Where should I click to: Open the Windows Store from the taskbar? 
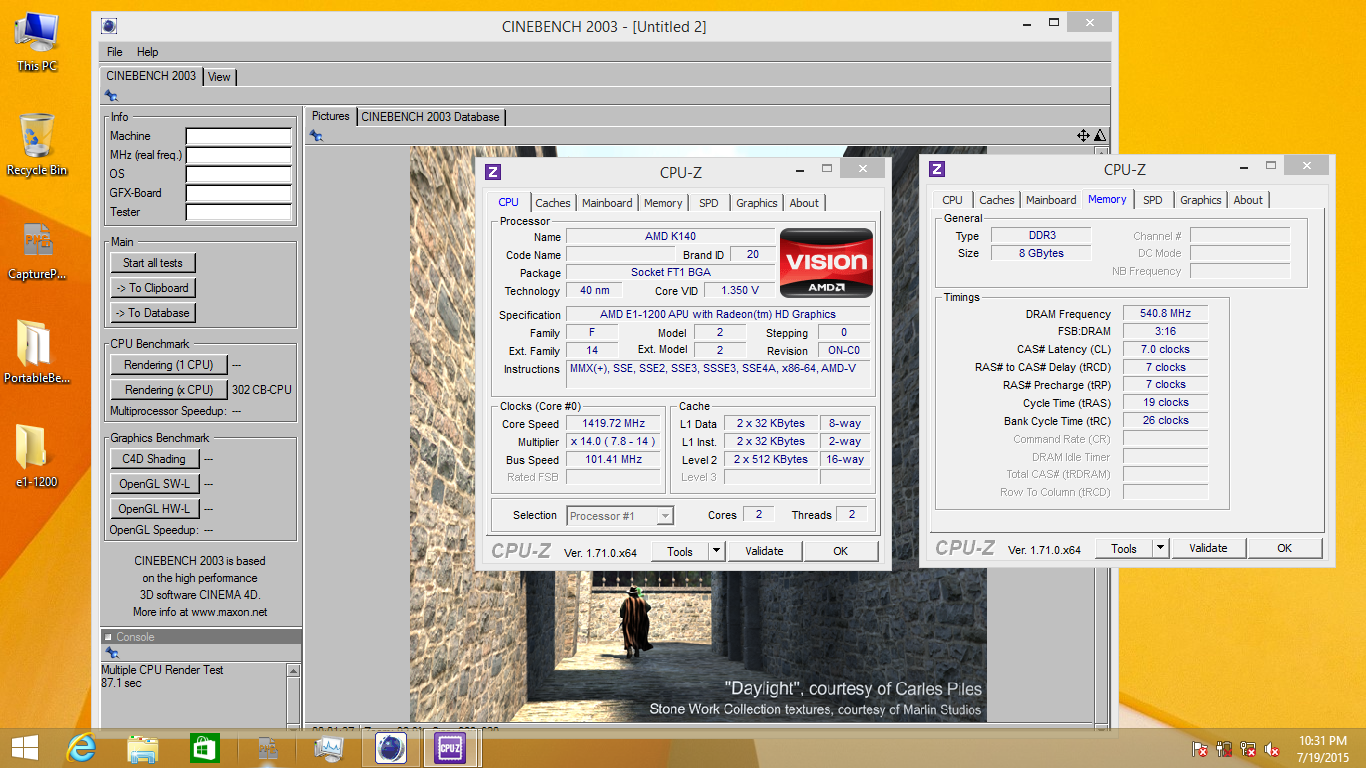204,748
